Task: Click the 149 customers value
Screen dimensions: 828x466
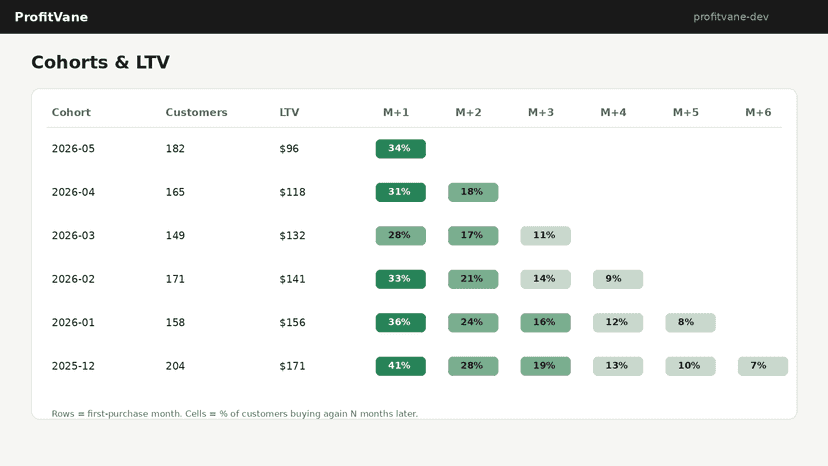Action: pyautogui.click(x=175, y=235)
